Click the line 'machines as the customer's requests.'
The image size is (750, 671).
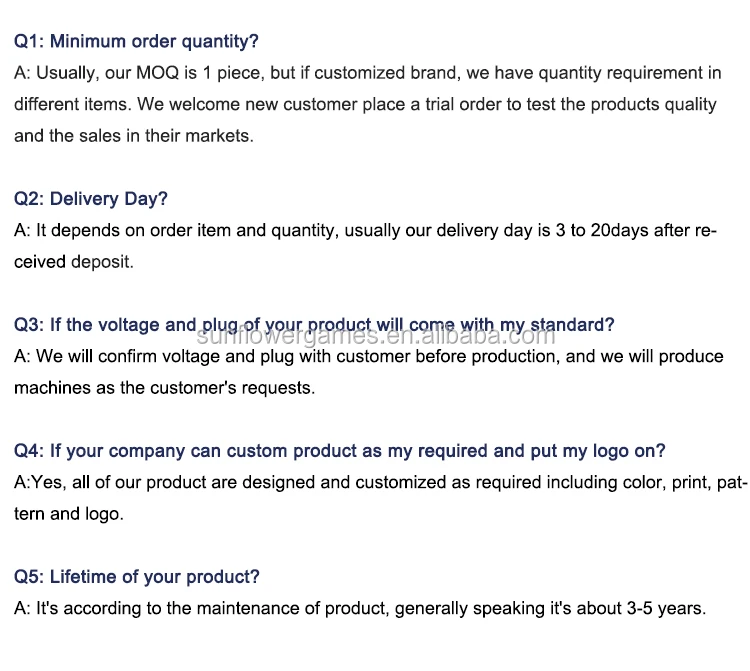[x=164, y=388]
